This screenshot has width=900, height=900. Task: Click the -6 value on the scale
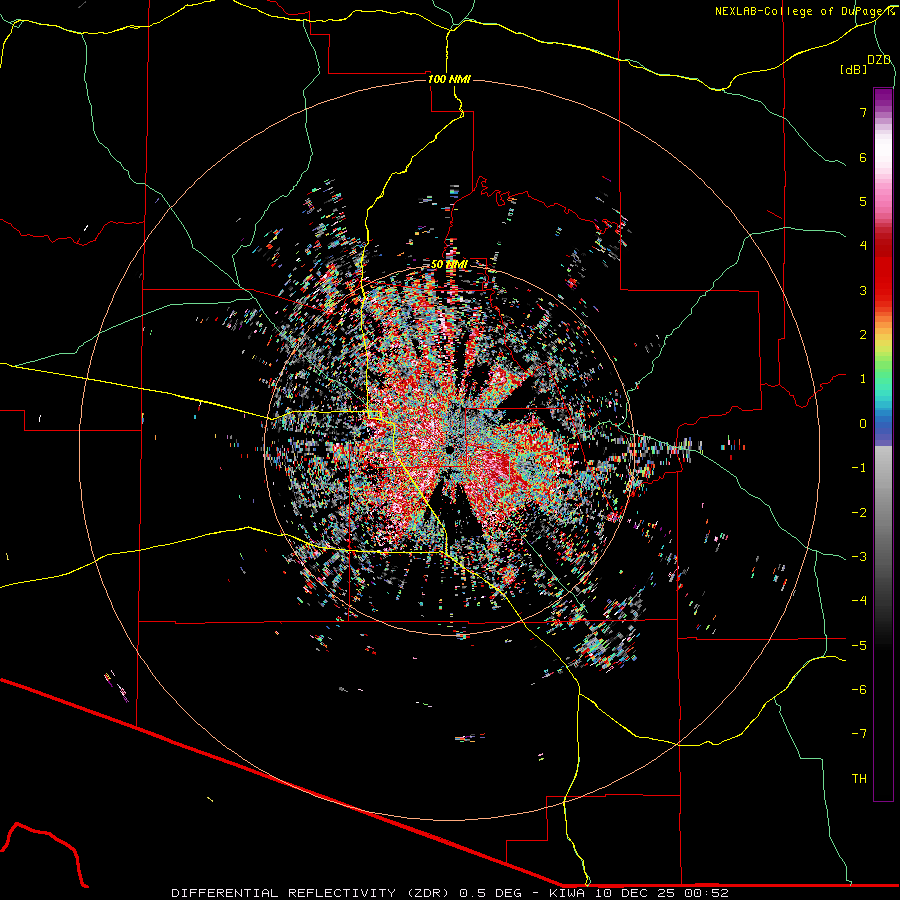coord(859,690)
